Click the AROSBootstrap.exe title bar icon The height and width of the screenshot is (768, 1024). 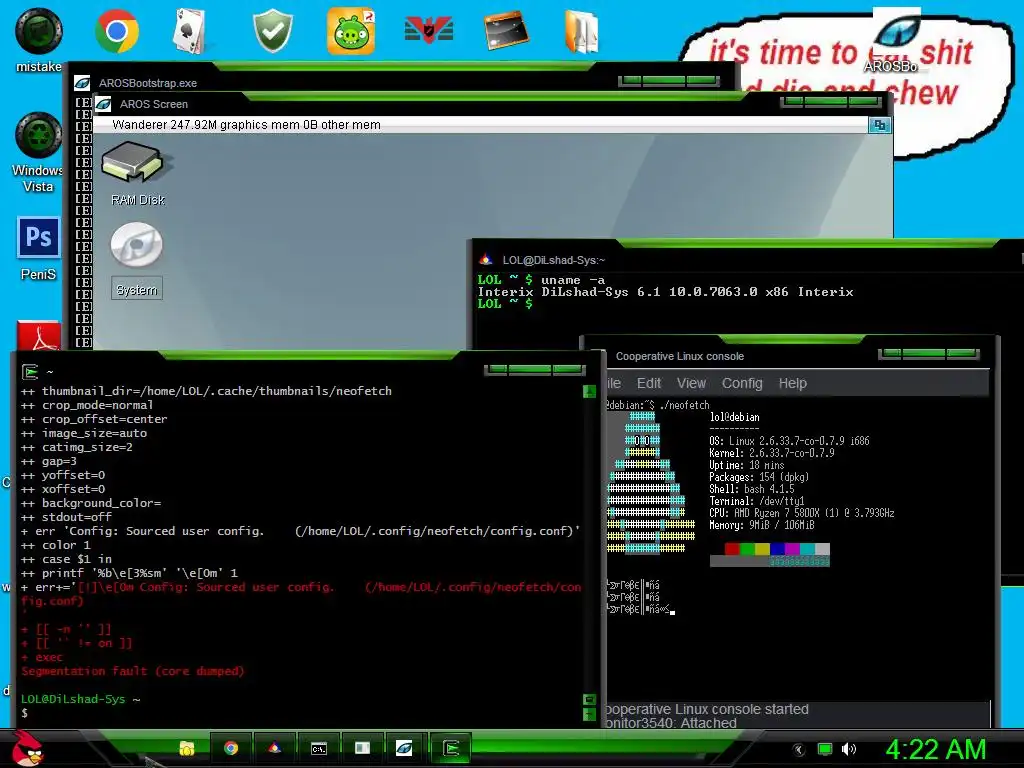pyautogui.click(x=82, y=83)
